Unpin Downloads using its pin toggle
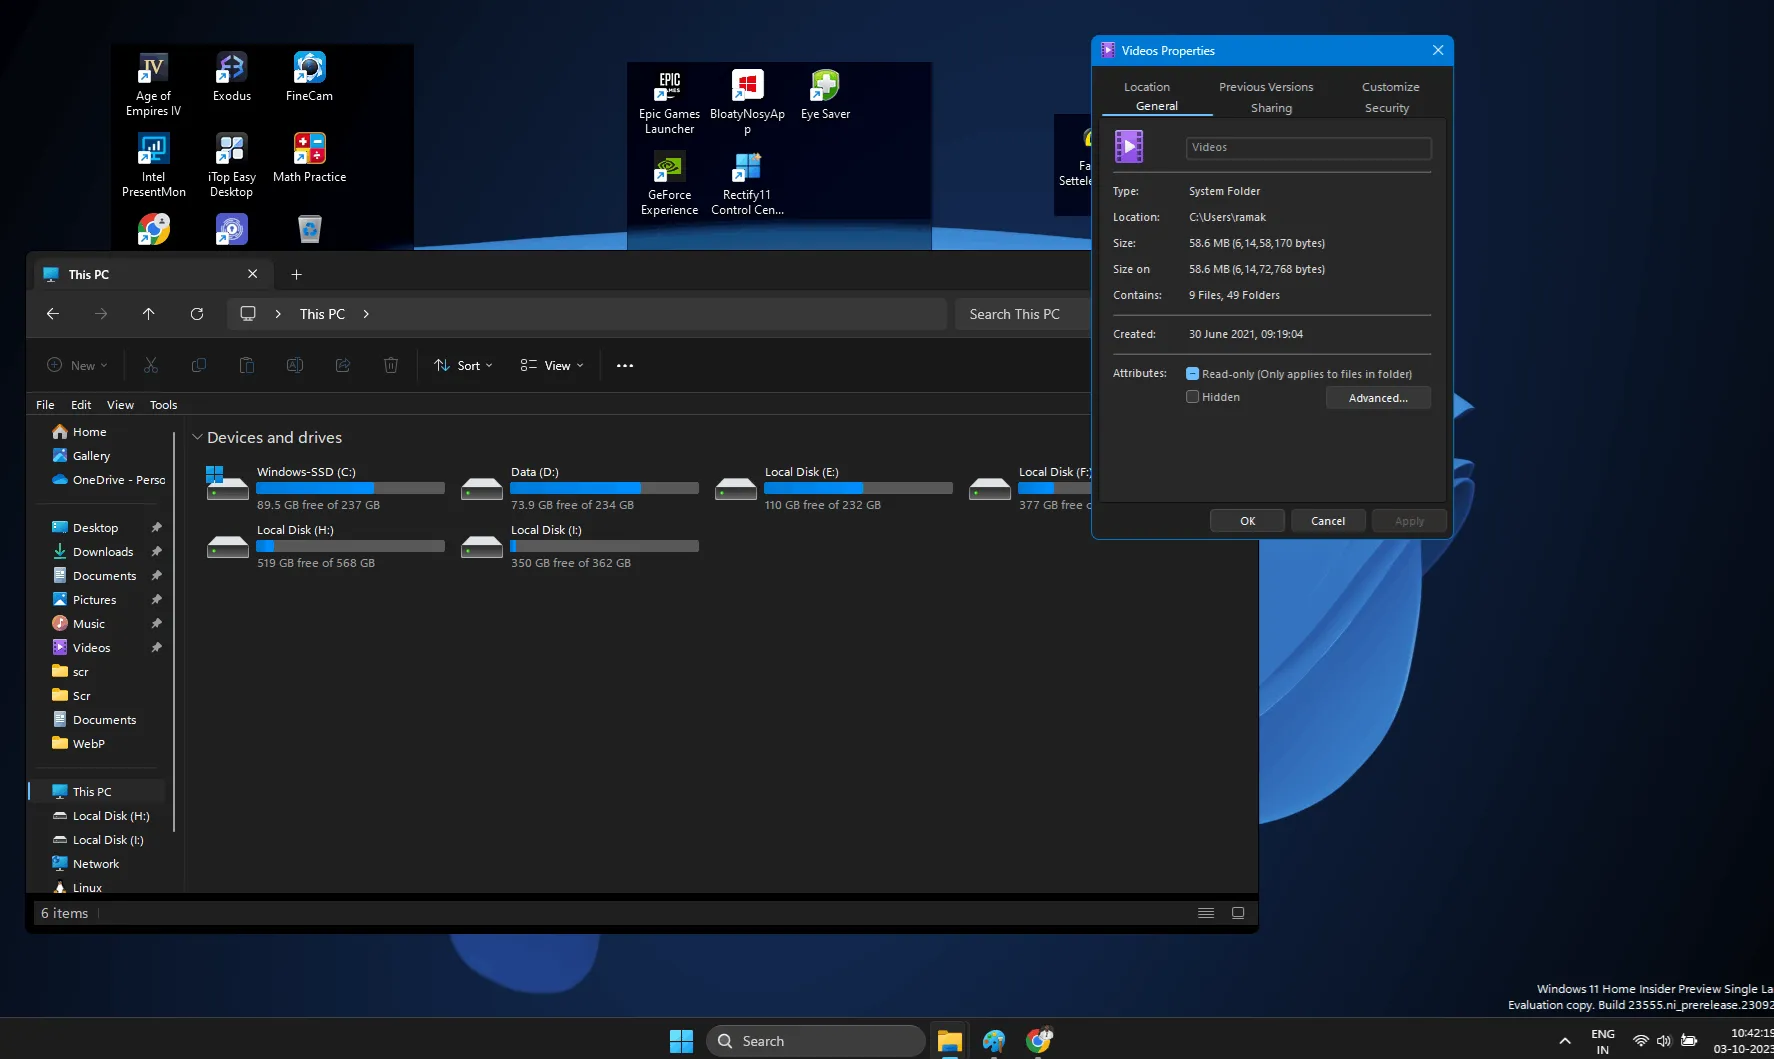This screenshot has width=1774, height=1059. (x=157, y=551)
